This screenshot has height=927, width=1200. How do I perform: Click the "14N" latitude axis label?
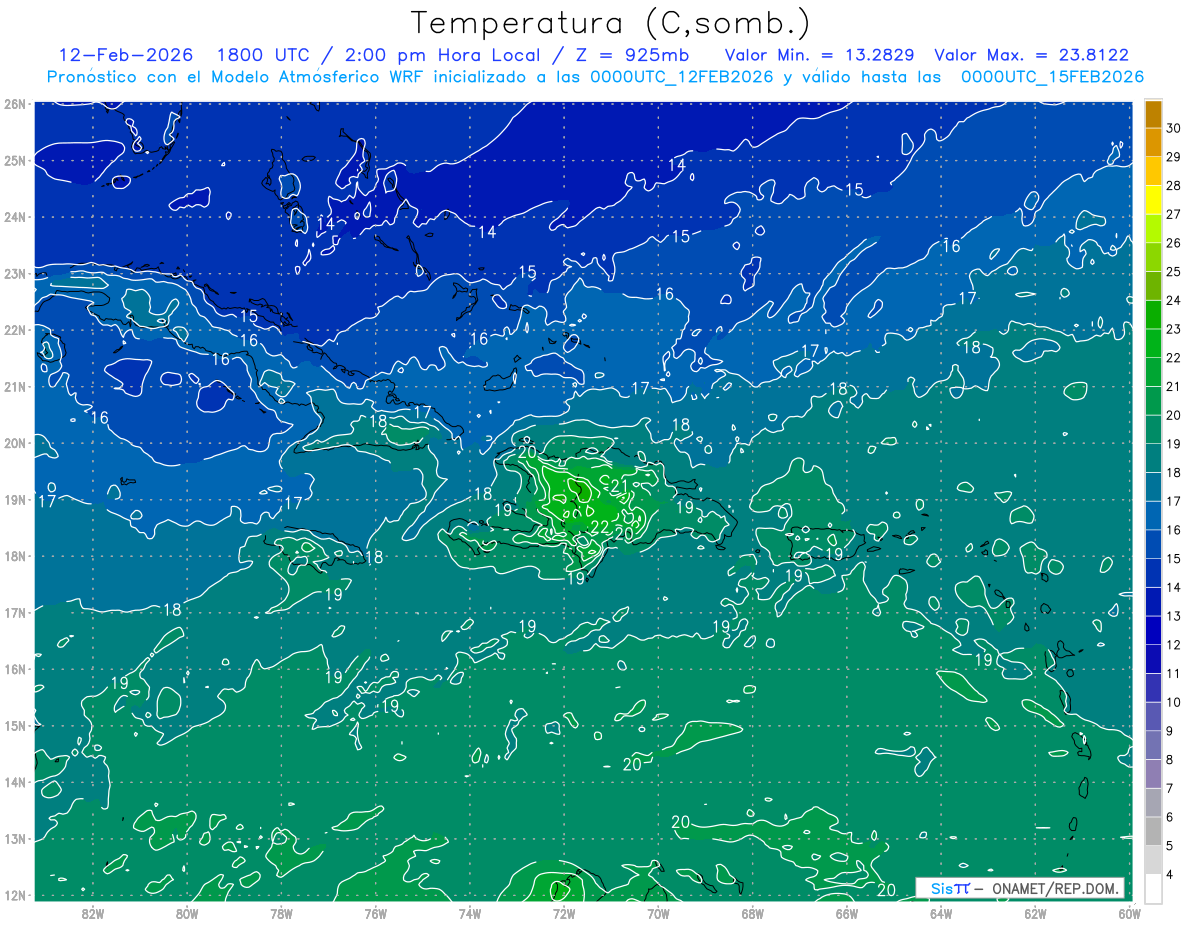coord(14,782)
